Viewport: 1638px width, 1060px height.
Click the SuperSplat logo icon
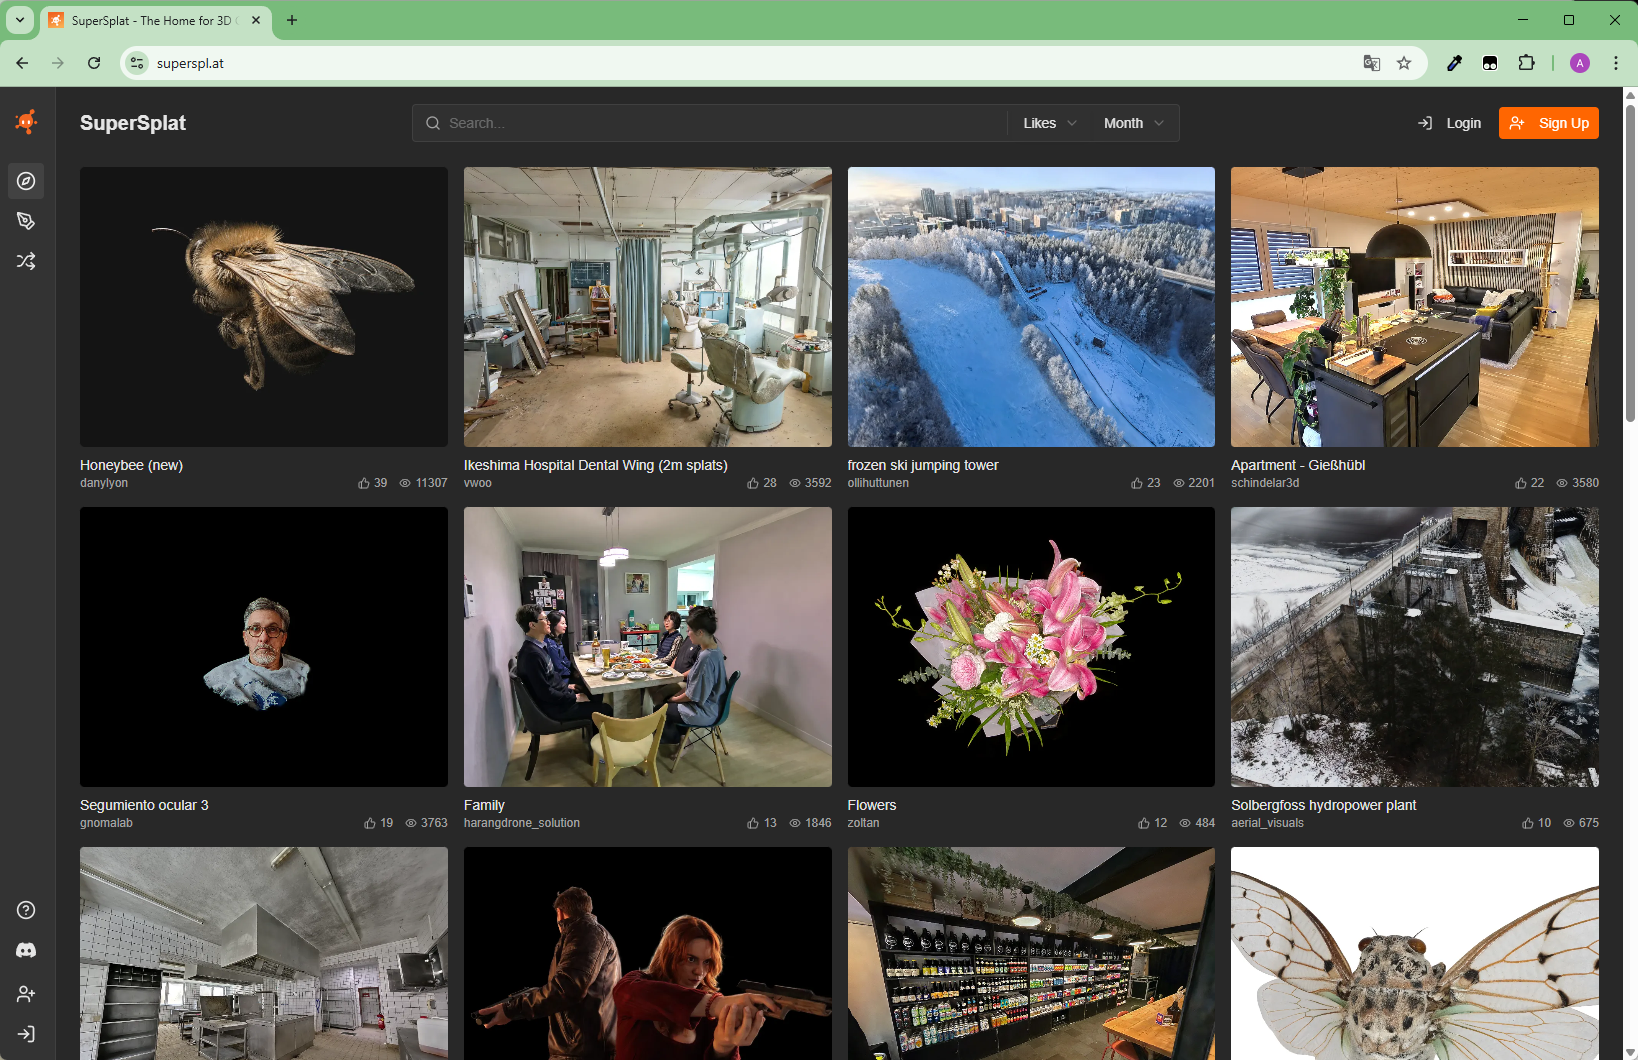[26, 122]
